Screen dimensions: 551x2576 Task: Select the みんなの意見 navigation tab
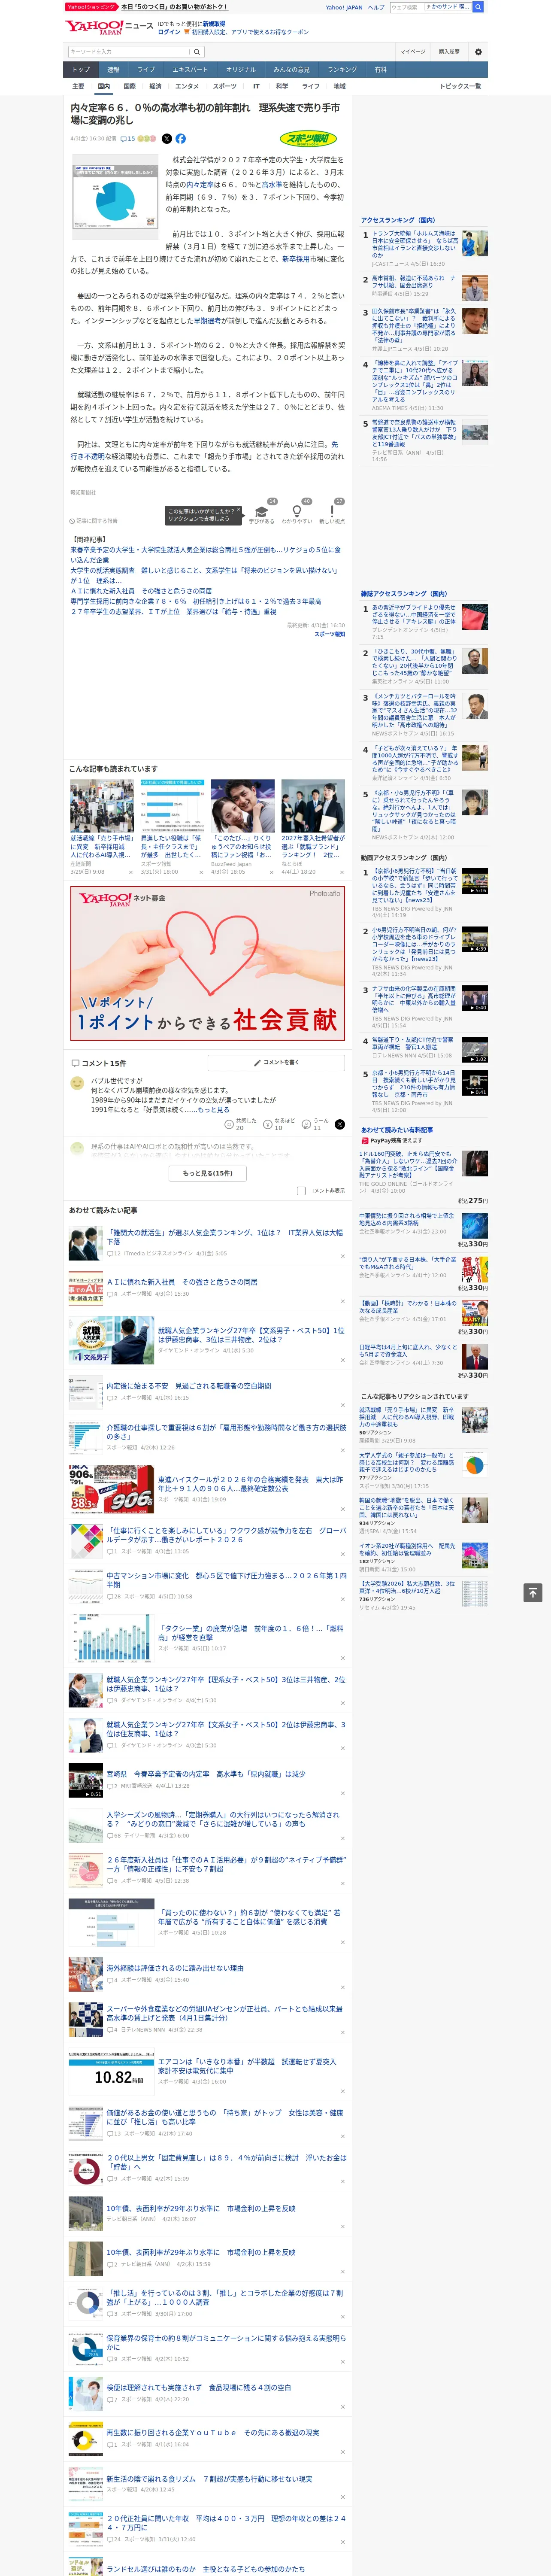[291, 70]
